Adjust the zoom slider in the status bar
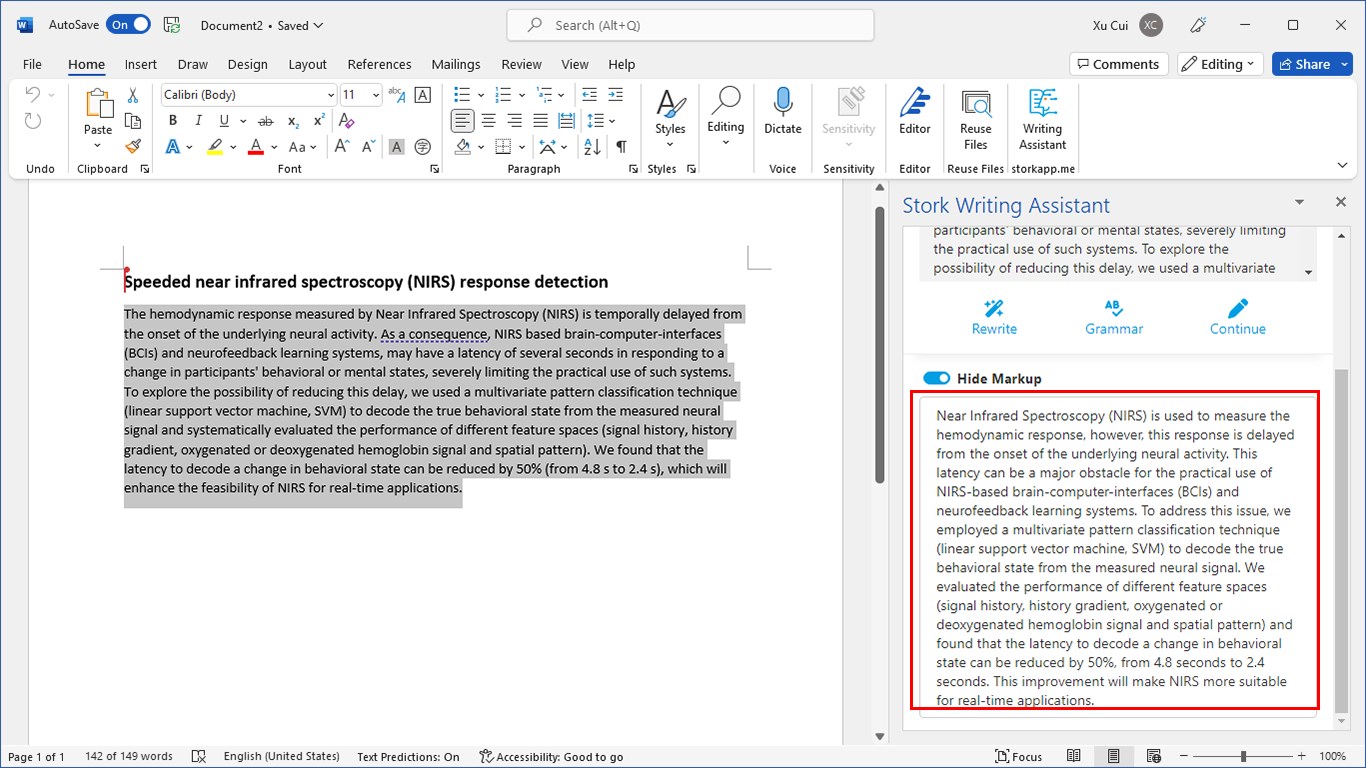This screenshot has width=1366, height=768. pos(1243,756)
